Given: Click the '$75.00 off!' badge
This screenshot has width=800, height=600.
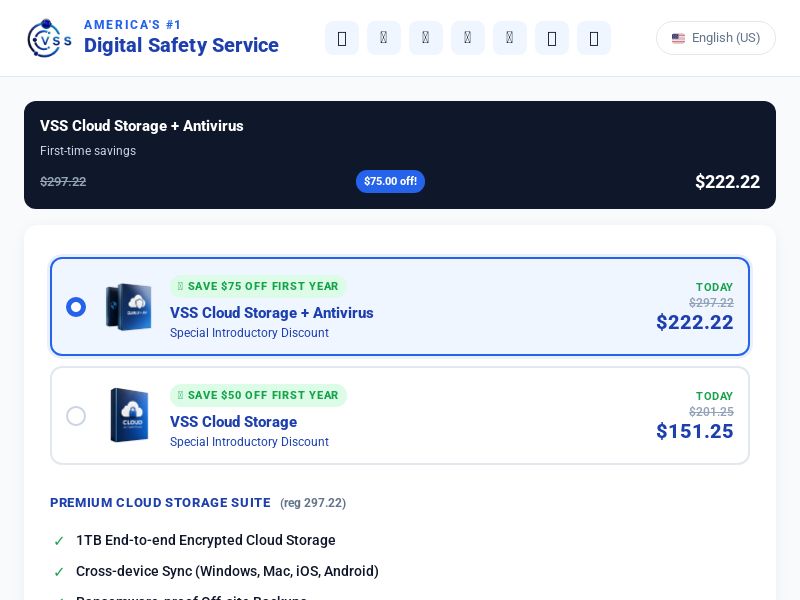Looking at the screenshot, I should [x=390, y=181].
